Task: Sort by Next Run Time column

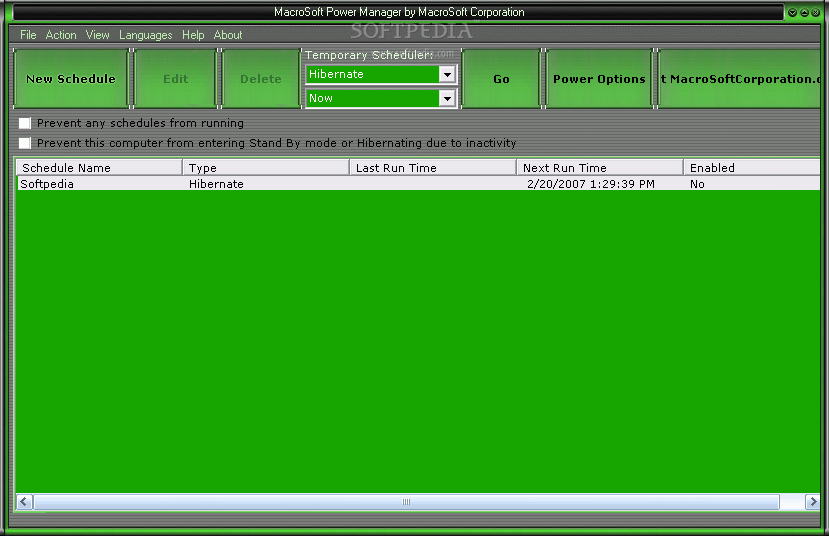Action: pyautogui.click(x=600, y=168)
